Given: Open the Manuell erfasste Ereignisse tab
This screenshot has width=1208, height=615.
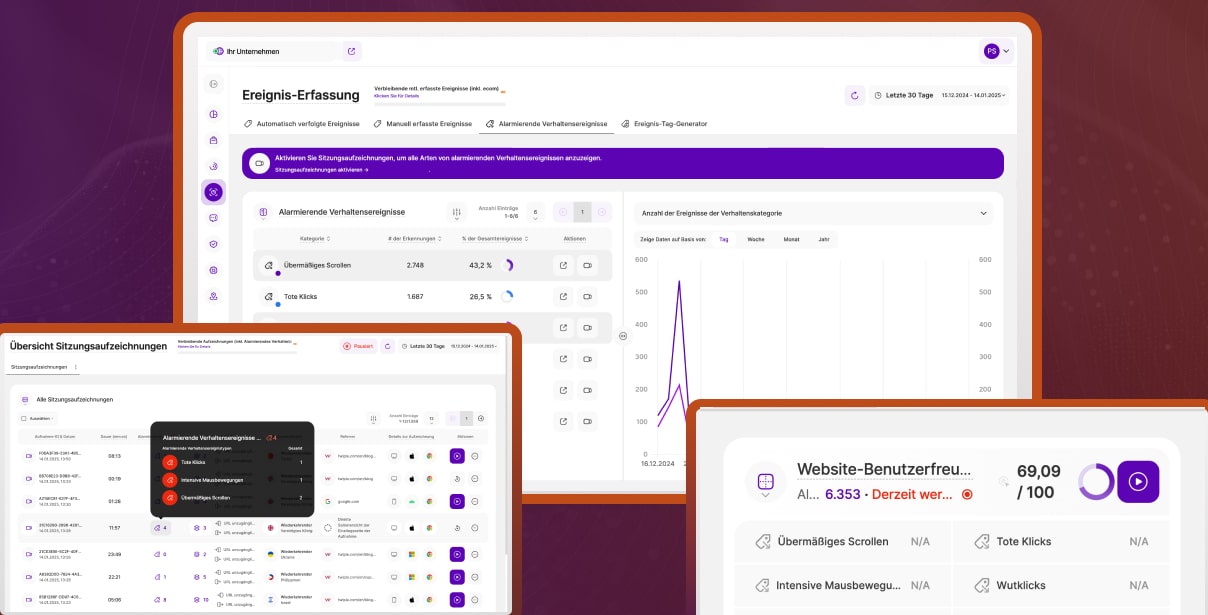Looking at the screenshot, I should pyautogui.click(x=422, y=124).
